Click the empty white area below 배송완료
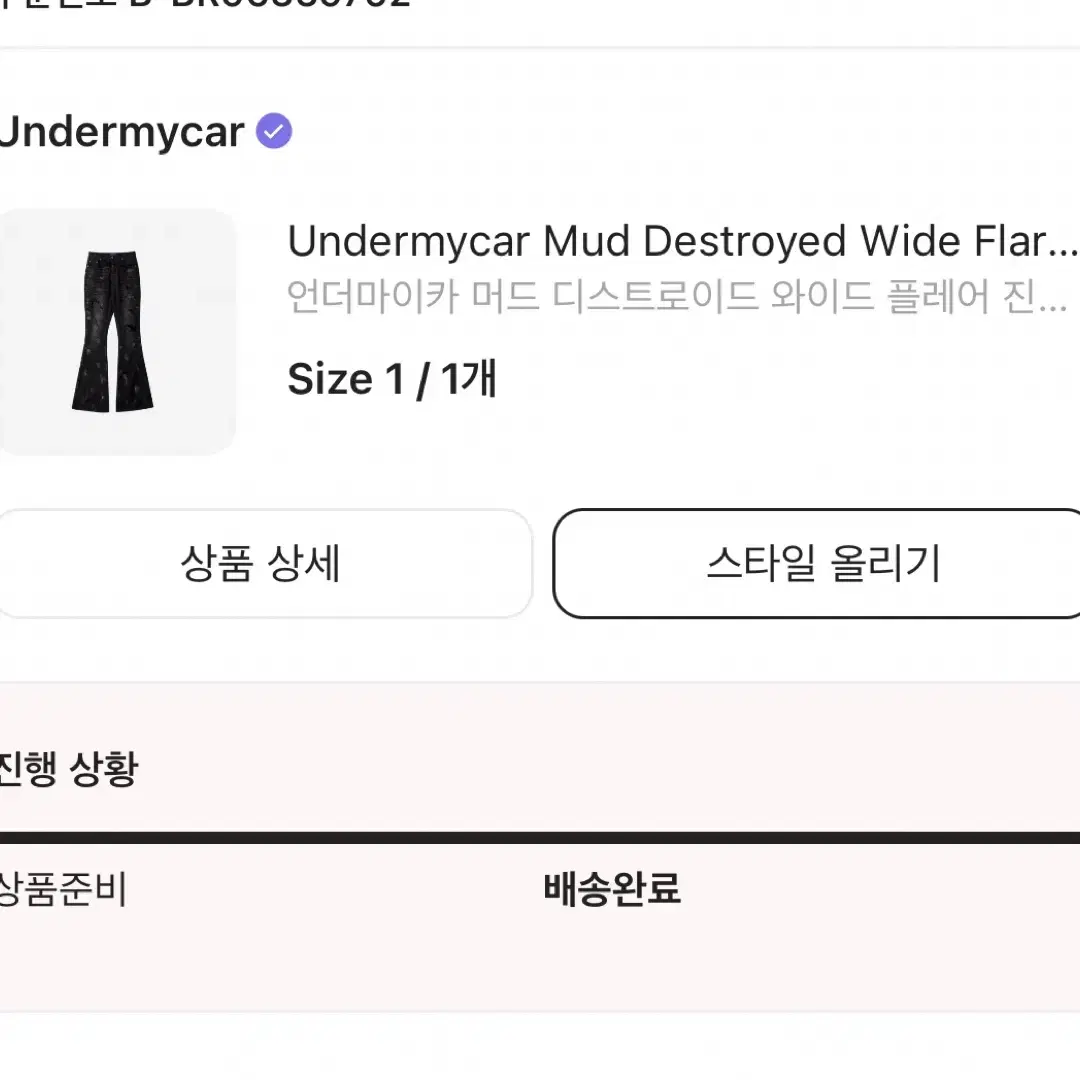The width and height of the screenshot is (1080, 1080). pos(540,1046)
